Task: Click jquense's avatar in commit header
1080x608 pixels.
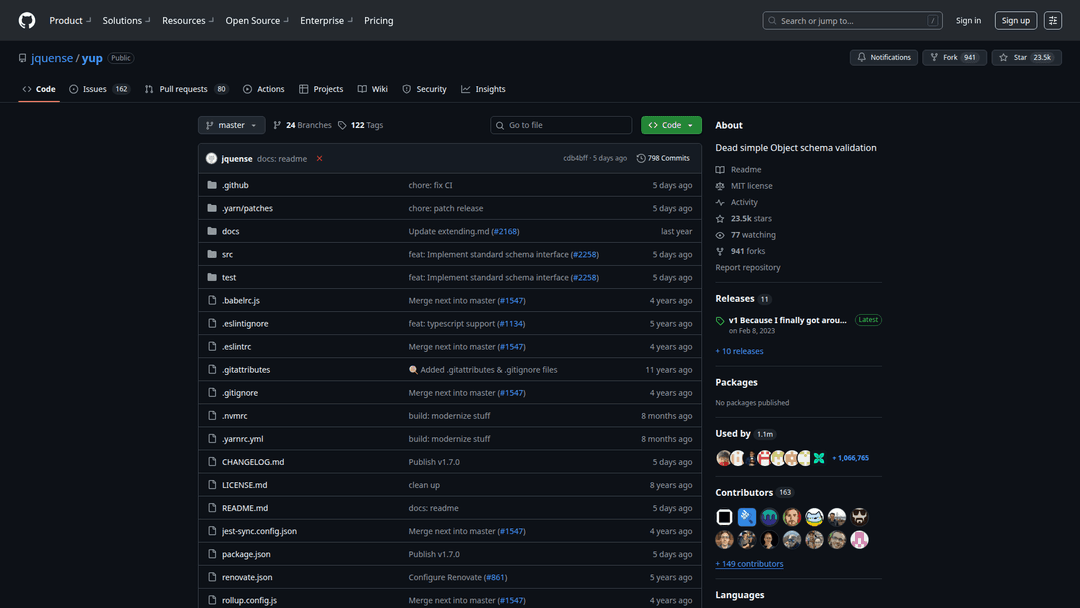Action: pyautogui.click(x=211, y=158)
